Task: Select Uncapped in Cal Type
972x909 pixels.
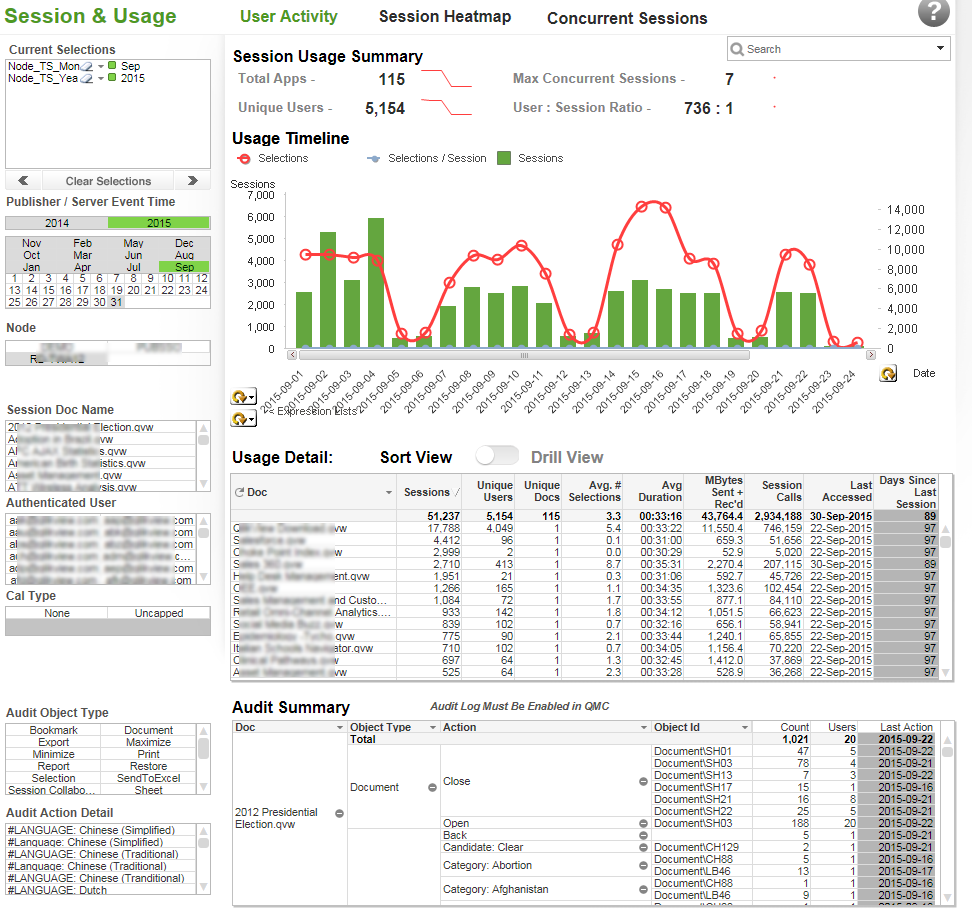Action: pyautogui.click(x=159, y=613)
